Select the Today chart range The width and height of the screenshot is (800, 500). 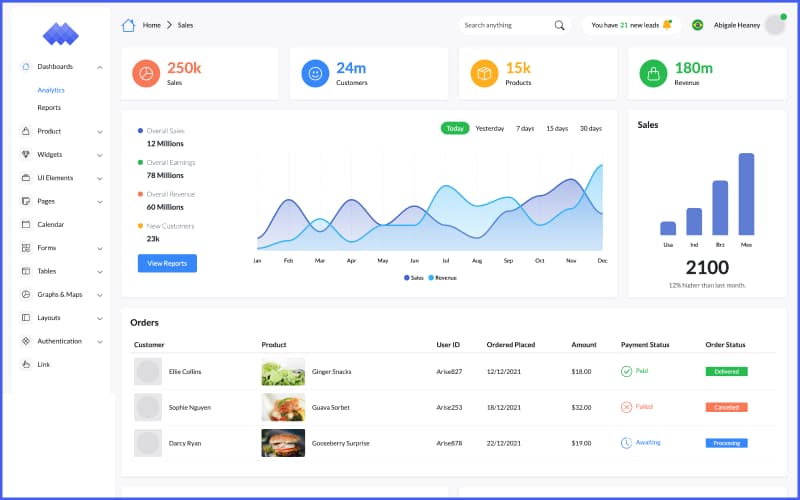pyautogui.click(x=455, y=129)
